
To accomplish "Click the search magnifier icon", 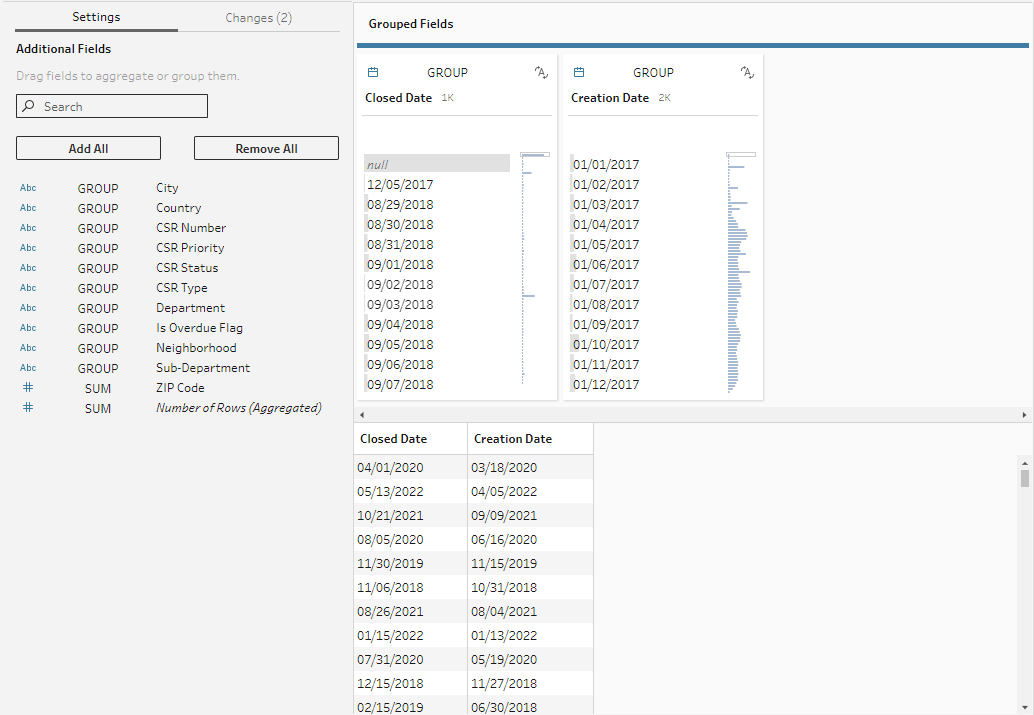I will [29, 106].
